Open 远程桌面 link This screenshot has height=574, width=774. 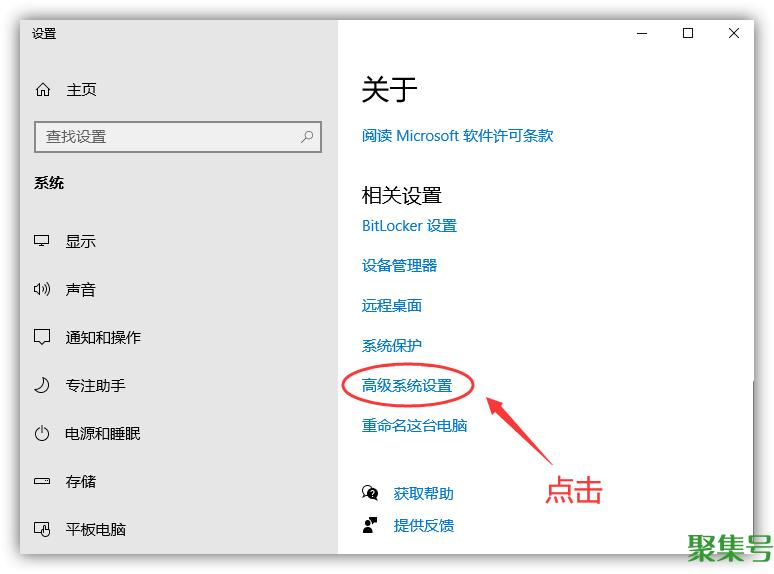pyautogui.click(x=392, y=306)
